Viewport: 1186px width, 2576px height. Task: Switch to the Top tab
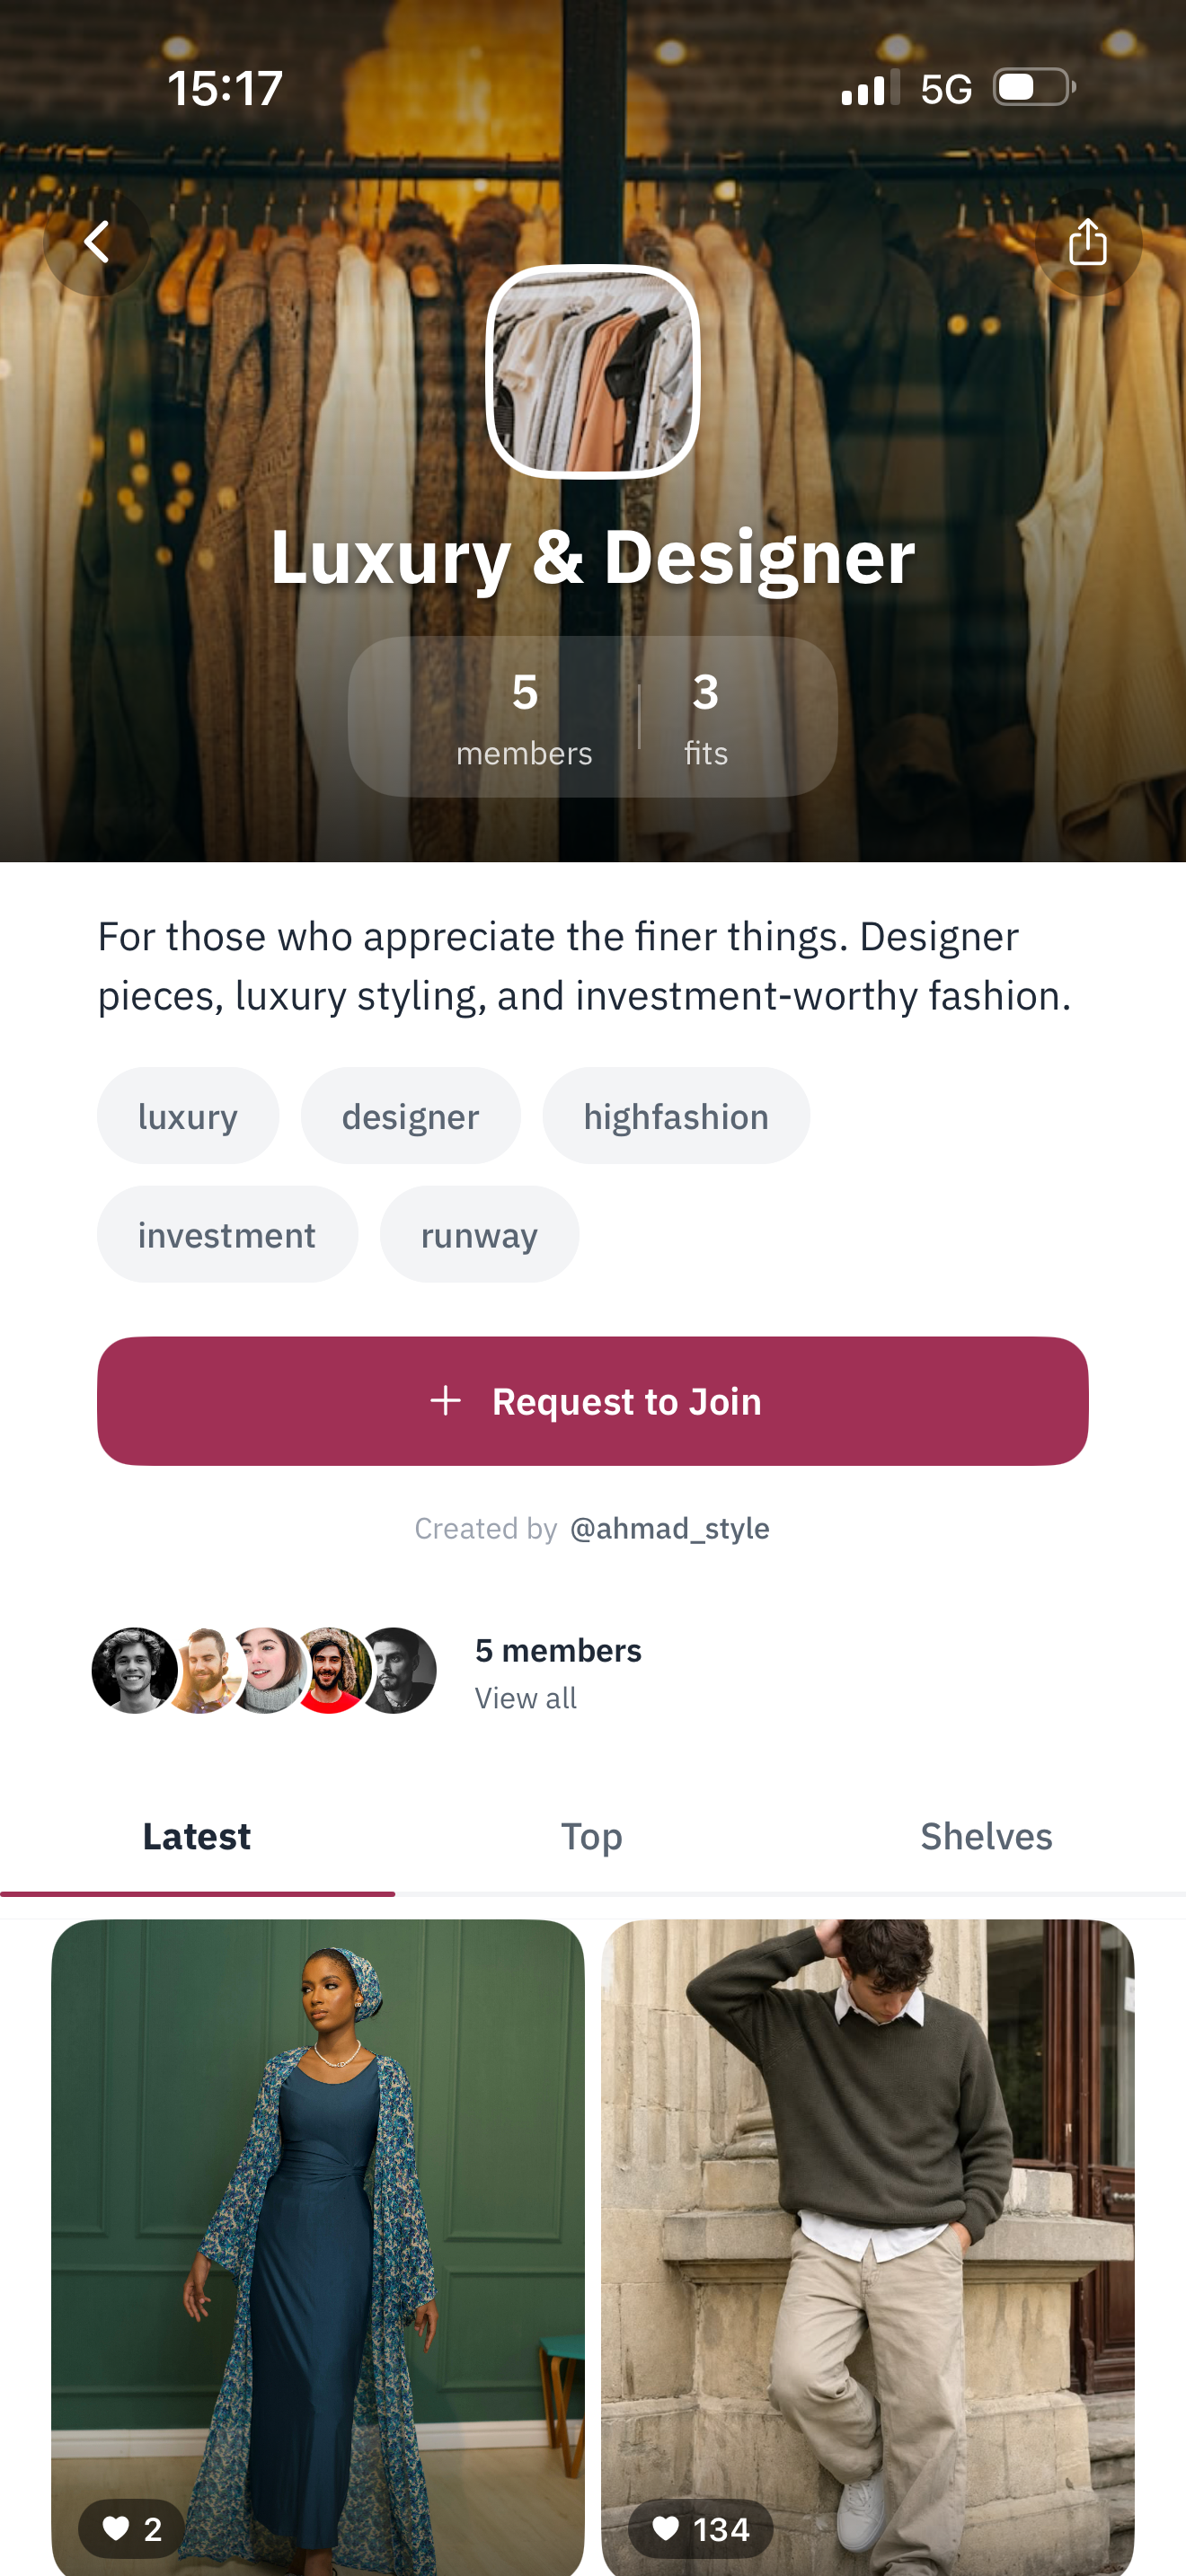click(592, 1836)
